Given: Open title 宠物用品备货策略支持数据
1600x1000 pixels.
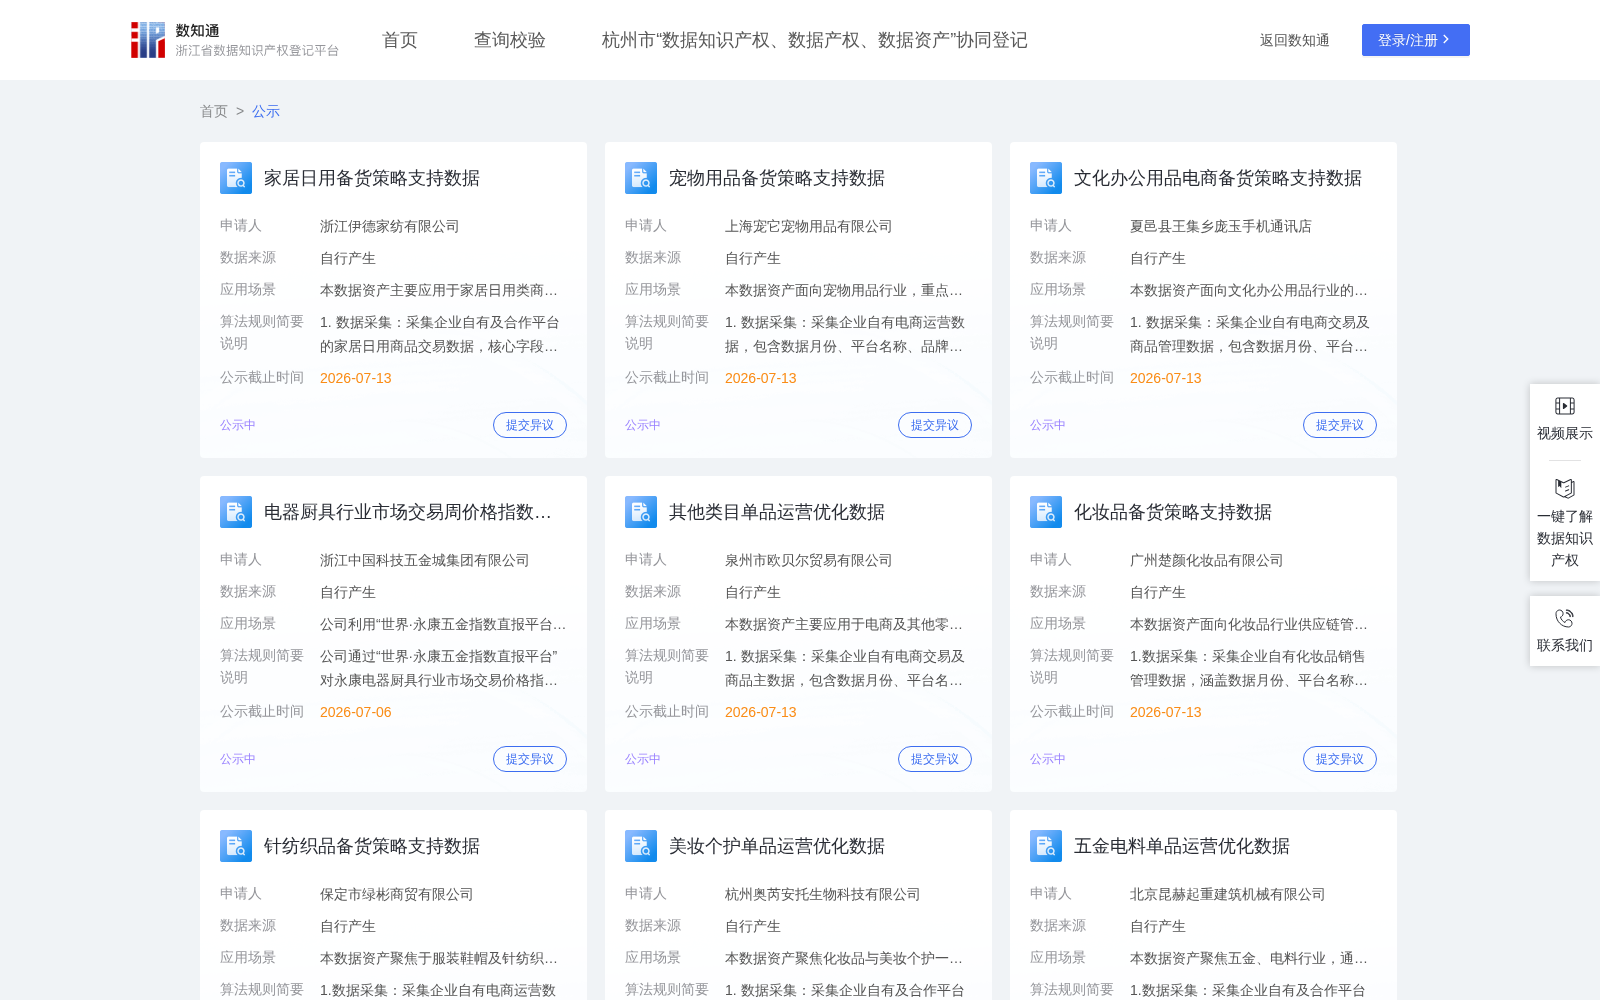Looking at the screenshot, I should [777, 178].
